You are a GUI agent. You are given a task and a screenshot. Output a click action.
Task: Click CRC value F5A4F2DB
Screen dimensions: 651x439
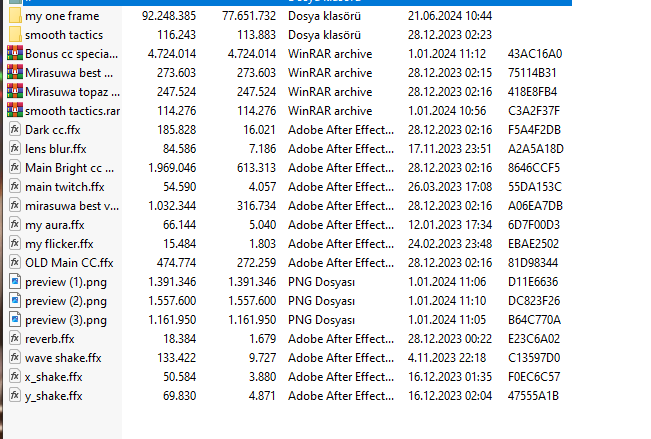[534, 130]
